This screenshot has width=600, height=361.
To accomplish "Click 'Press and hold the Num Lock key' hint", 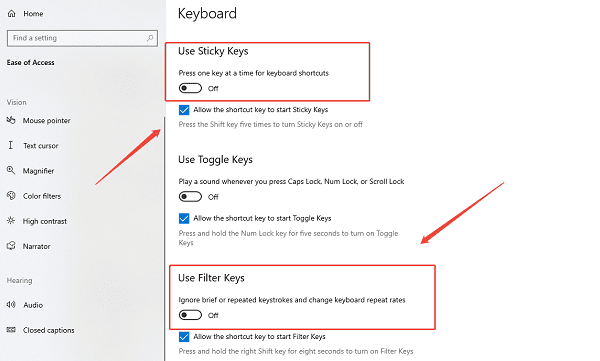I will pos(289,238).
